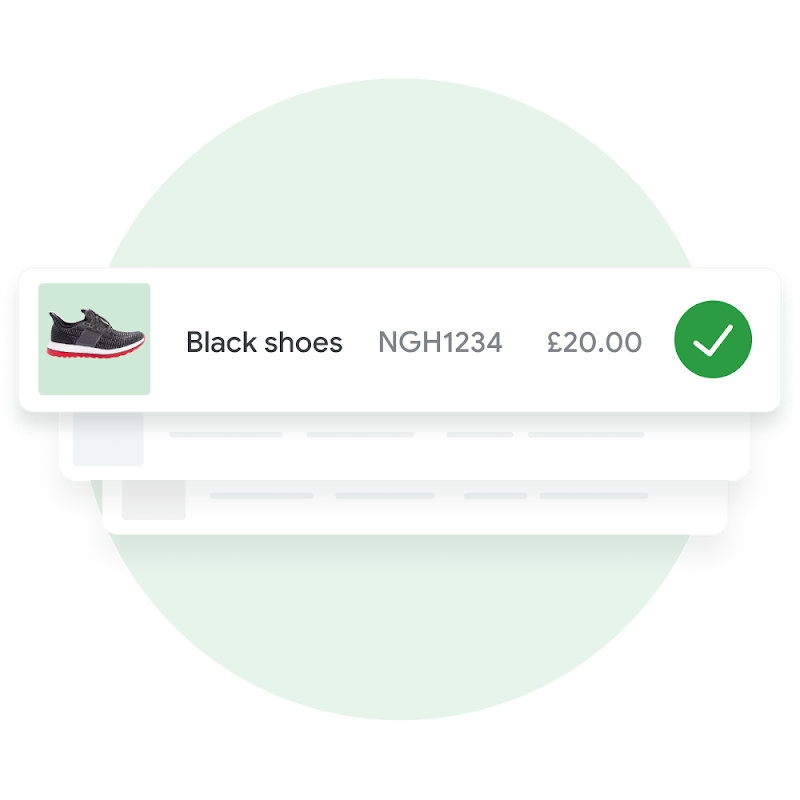Click the second row's second placeholder line
This screenshot has width=800, height=800.
[360, 435]
